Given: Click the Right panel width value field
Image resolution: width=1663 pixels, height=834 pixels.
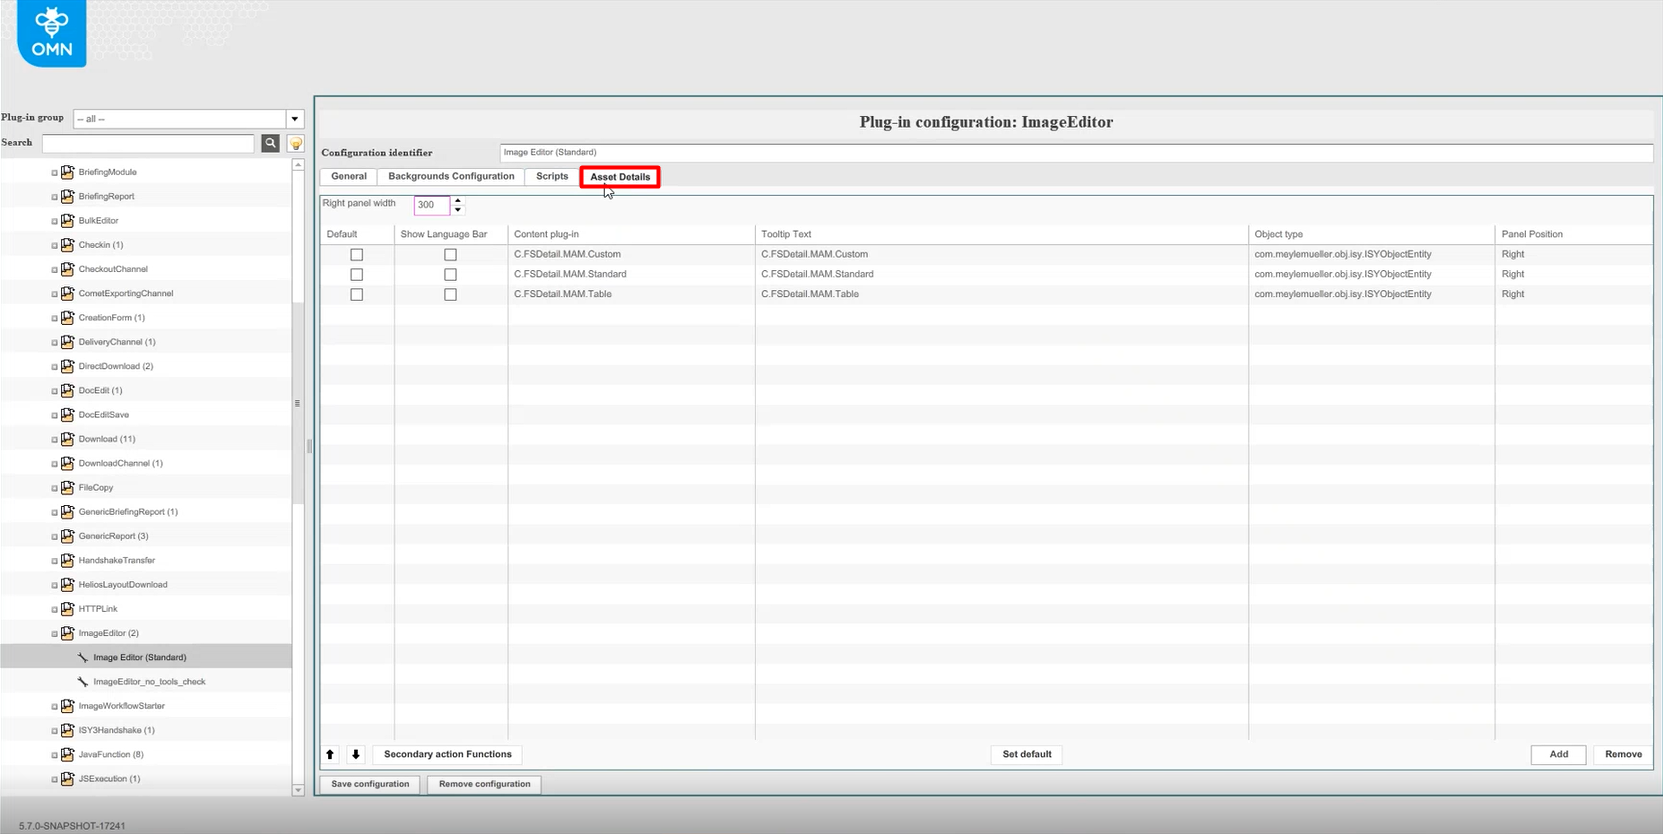Looking at the screenshot, I should [432, 205].
